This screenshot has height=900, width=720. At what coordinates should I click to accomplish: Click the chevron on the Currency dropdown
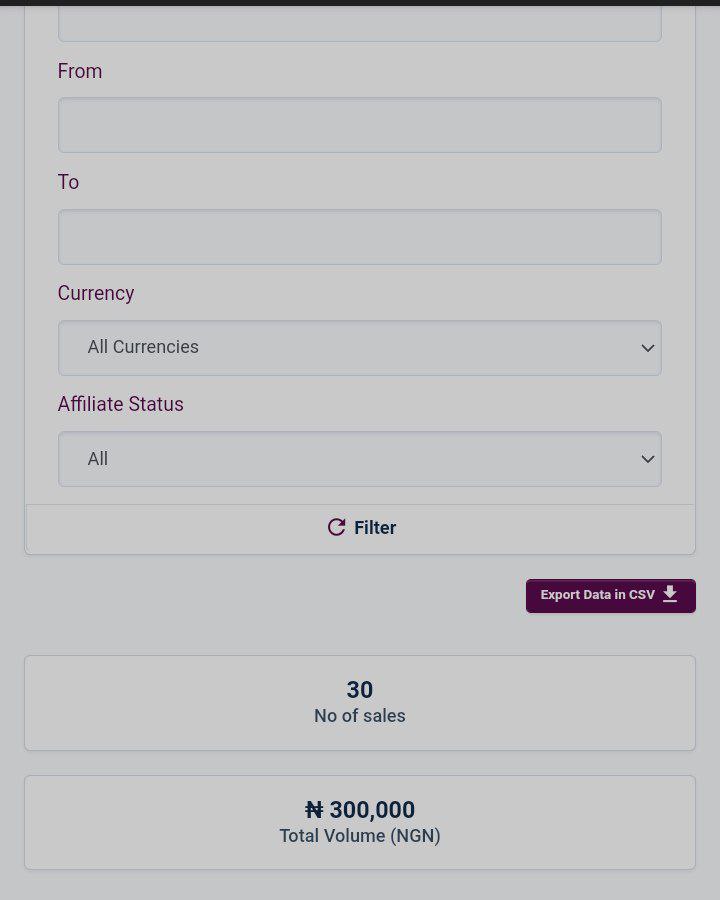point(647,347)
